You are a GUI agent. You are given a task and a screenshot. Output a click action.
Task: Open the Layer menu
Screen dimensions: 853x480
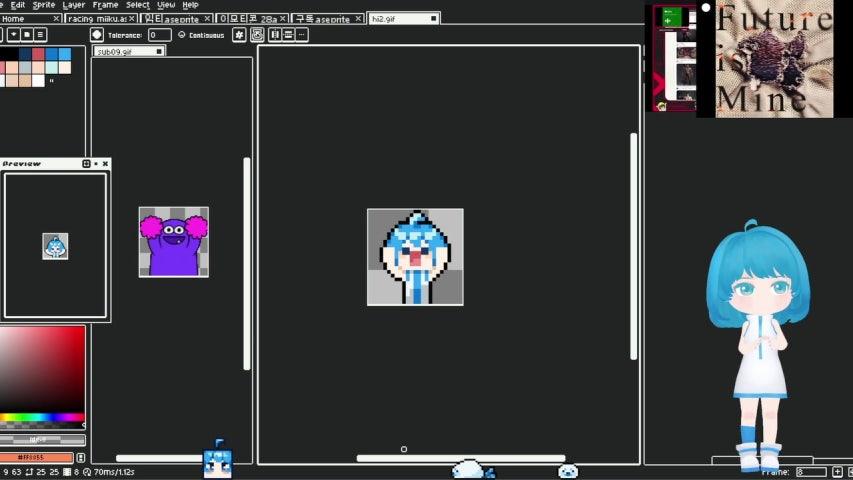click(73, 5)
